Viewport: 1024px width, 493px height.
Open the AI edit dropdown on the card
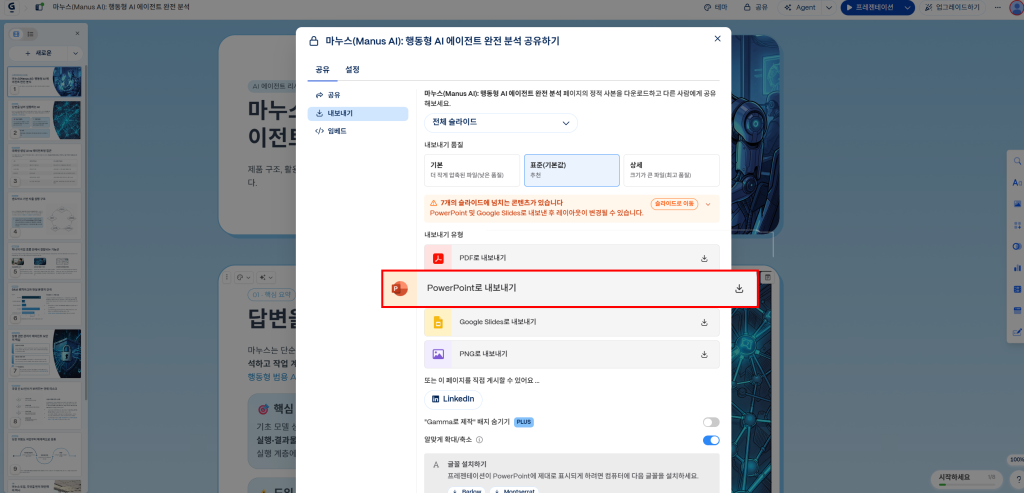coord(265,278)
